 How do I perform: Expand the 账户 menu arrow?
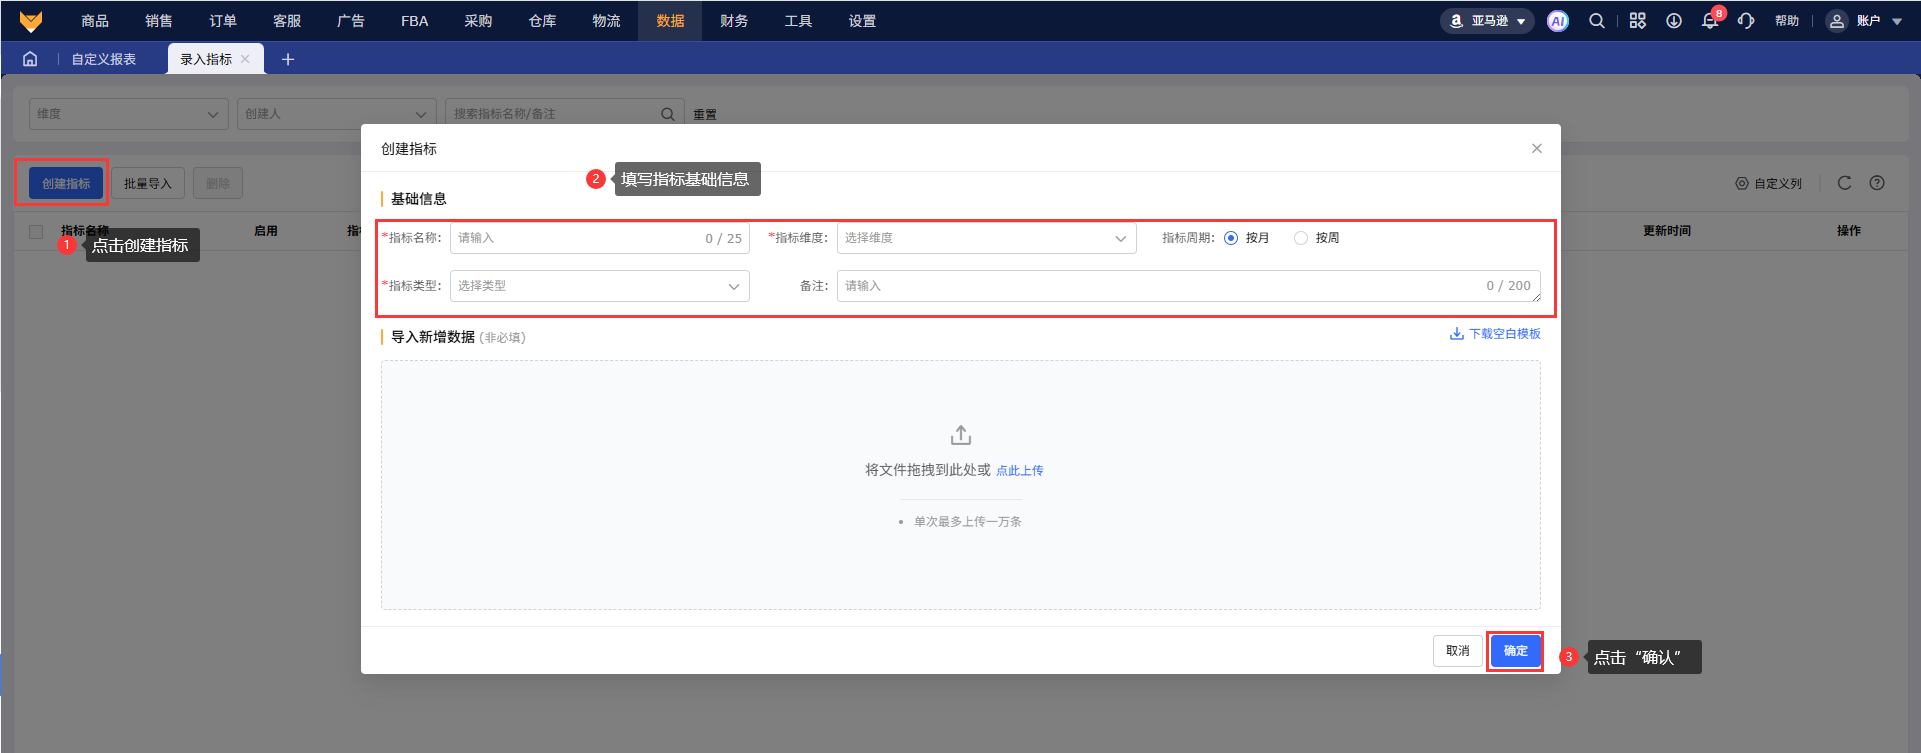pyautogui.click(x=1897, y=21)
